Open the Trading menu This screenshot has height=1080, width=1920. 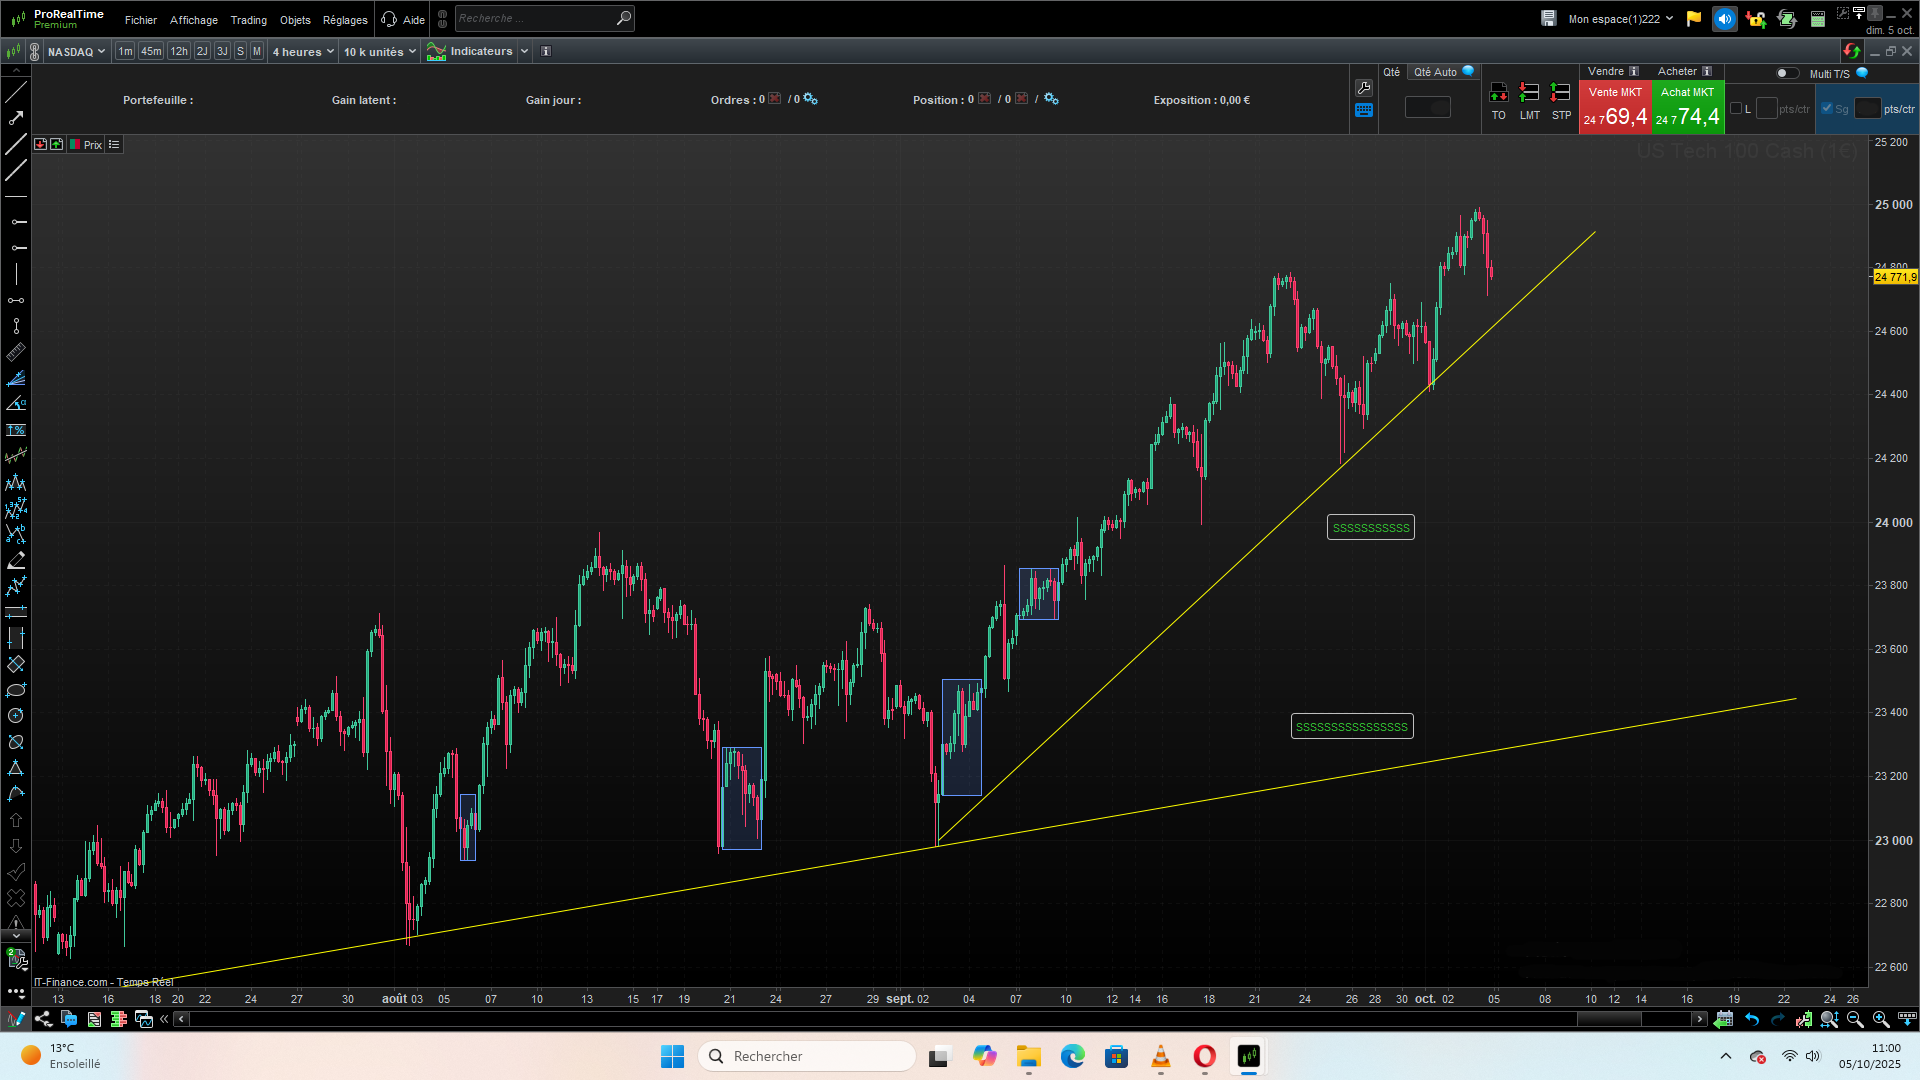pyautogui.click(x=248, y=20)
